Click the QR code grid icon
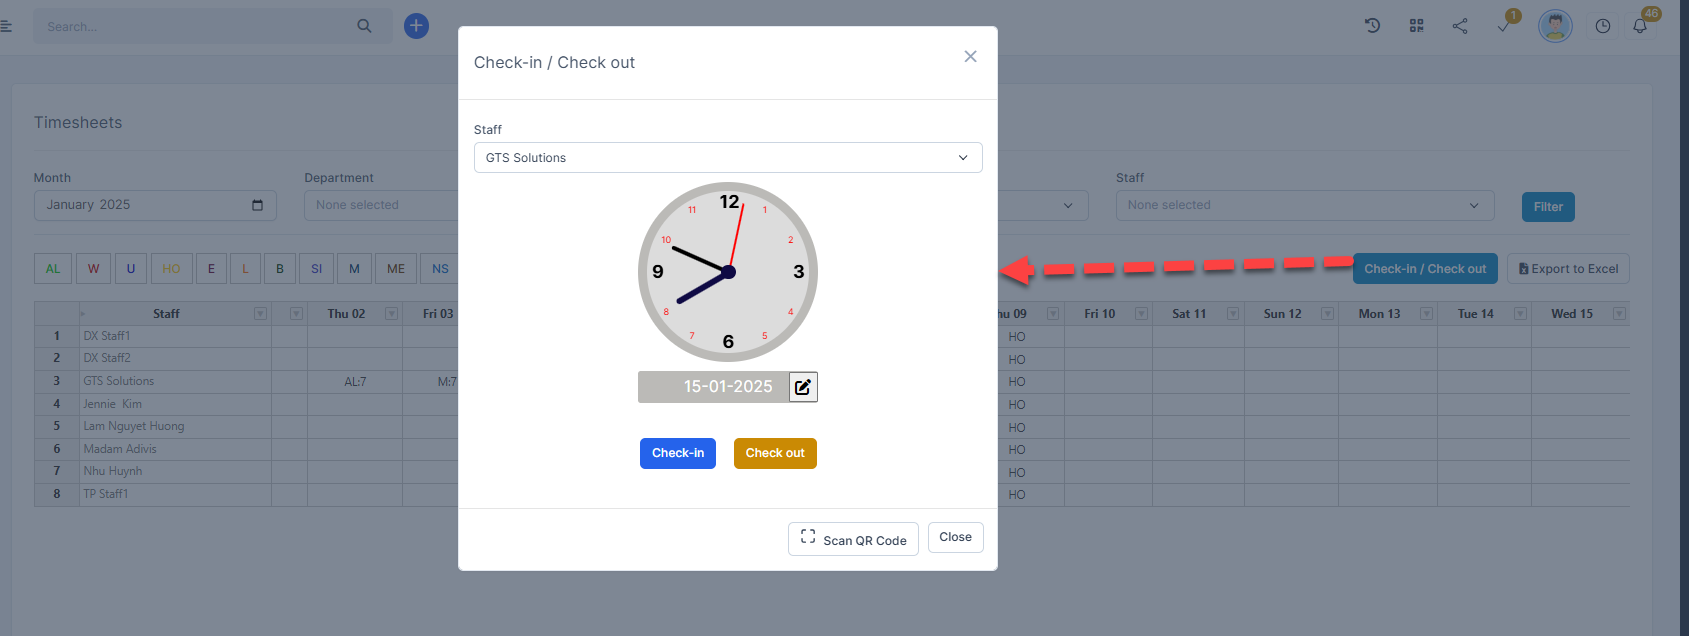This screenshot has height=636, width=1689. [1416, 26]
